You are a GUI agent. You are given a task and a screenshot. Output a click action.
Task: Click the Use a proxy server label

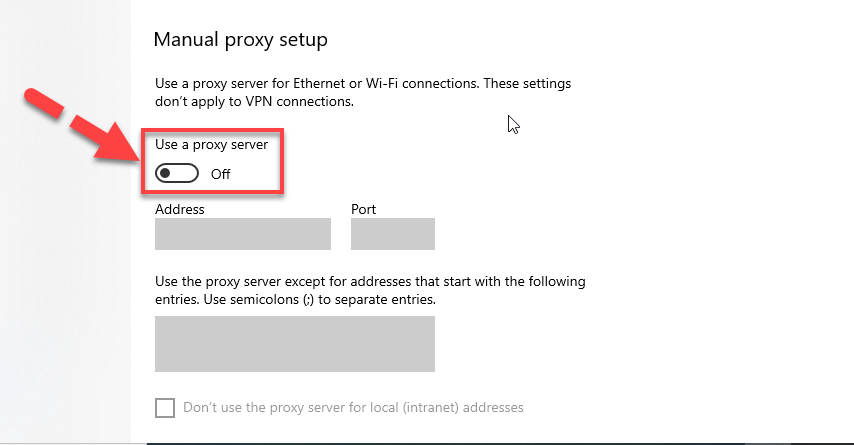tap(211, 145)
